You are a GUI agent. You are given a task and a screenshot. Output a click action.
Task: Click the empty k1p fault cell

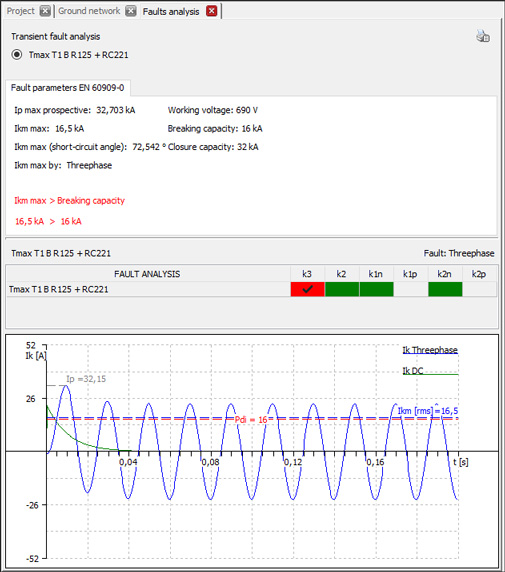[411, 289]
